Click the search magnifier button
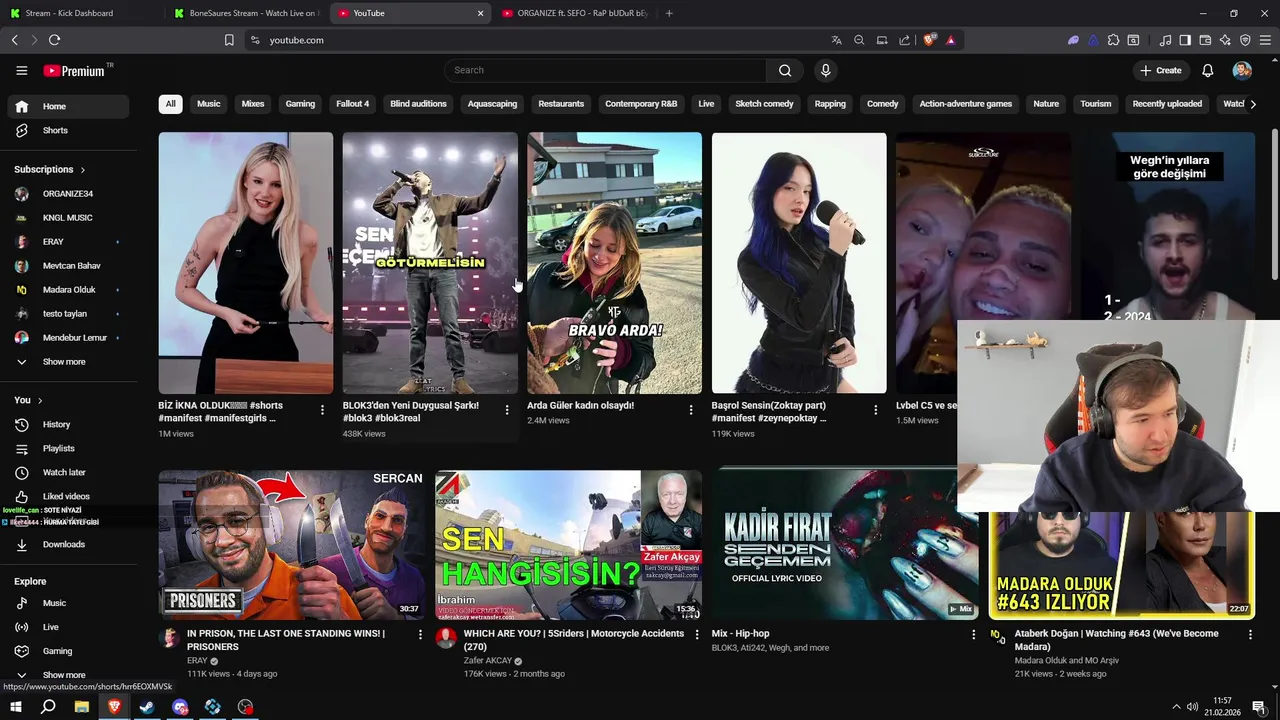 tap(785, 70)
